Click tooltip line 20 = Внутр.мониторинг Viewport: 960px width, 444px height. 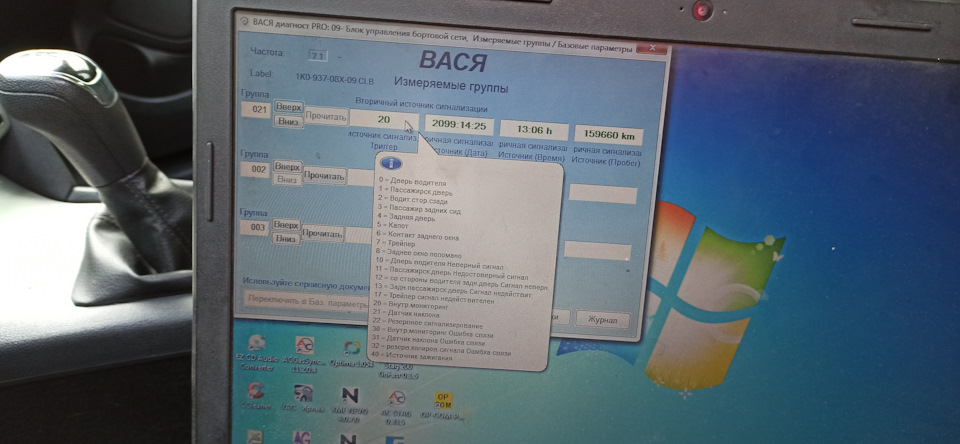[410, 304]
